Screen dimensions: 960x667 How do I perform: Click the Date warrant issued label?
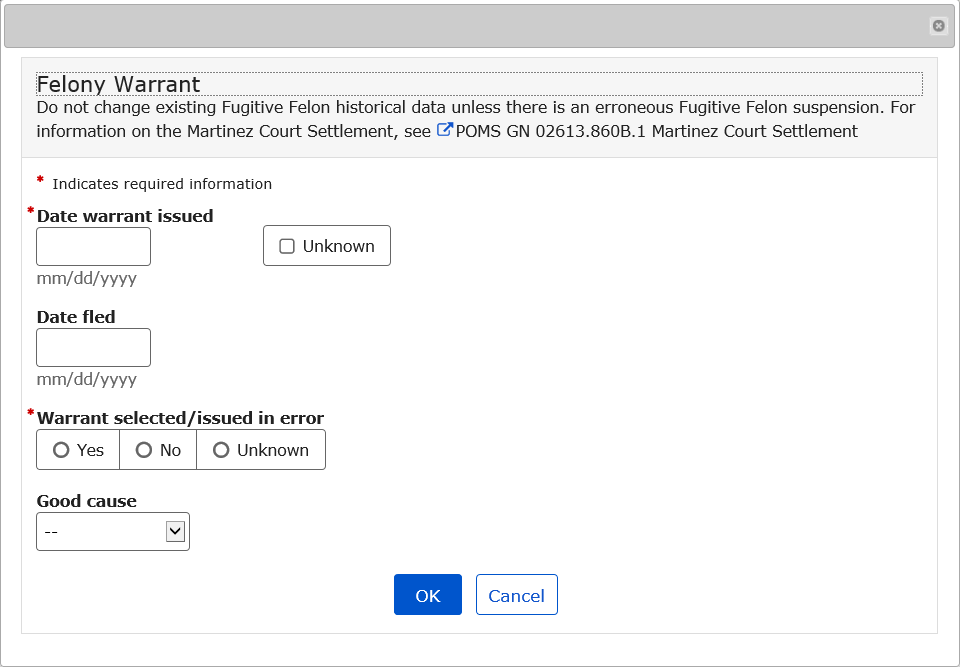click(x=125, y=216)
